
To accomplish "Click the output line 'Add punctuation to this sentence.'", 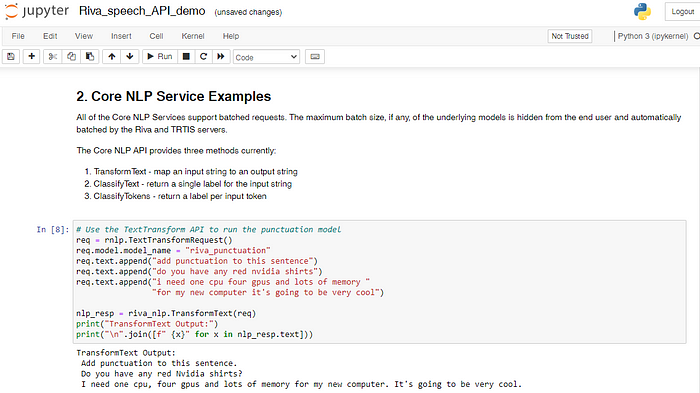I will pos(159,364).
